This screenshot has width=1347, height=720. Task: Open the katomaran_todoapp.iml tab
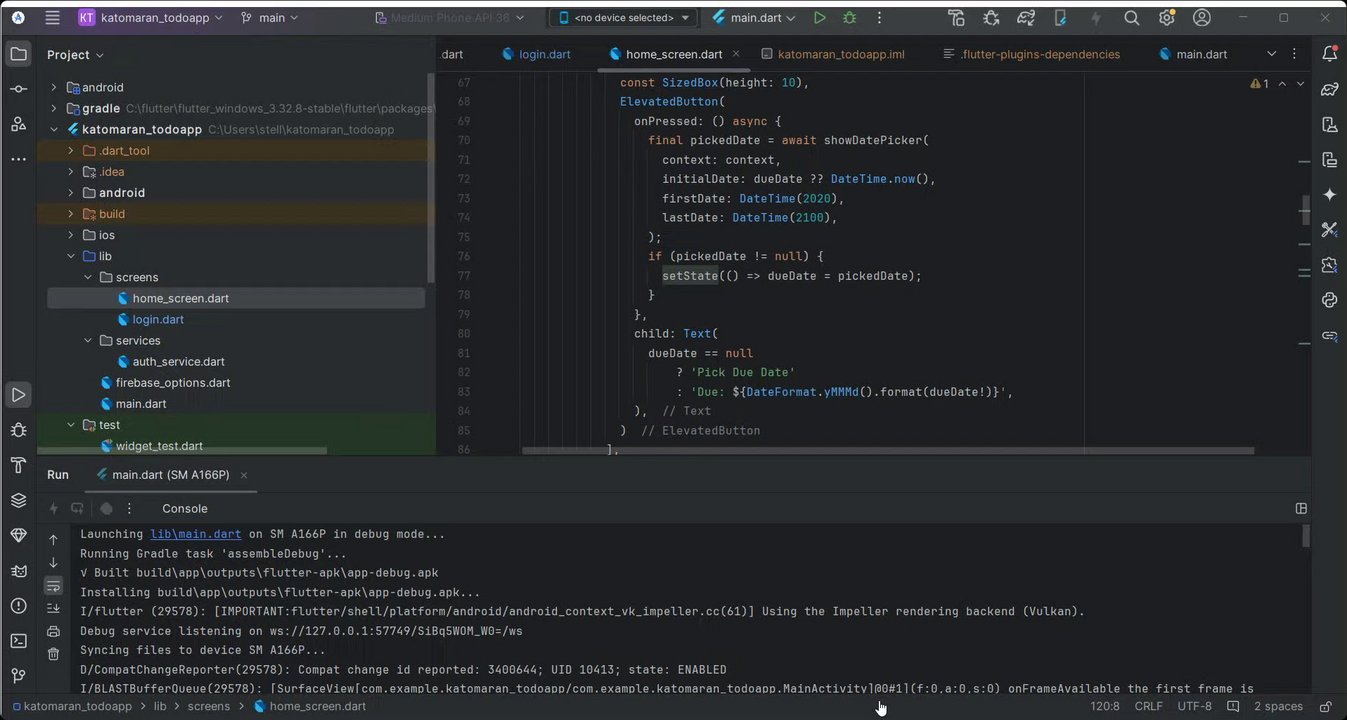click(840, 54)
